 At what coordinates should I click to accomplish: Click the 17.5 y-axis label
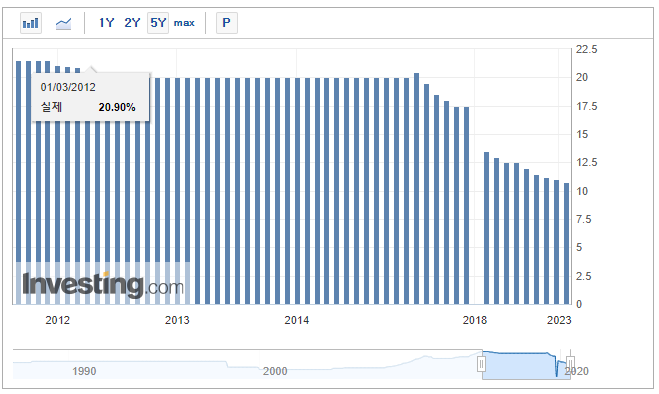pyautogui.click(x=586, y=106)
